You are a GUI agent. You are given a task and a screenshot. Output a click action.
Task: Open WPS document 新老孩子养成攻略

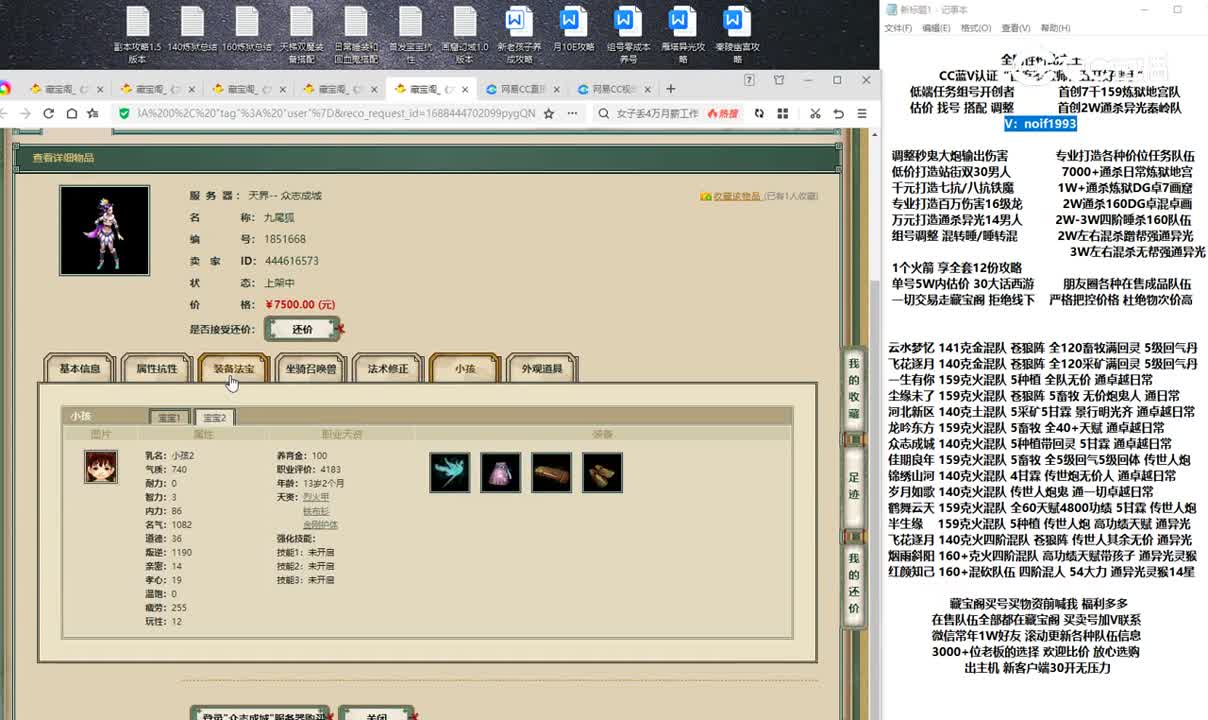point(518,34)
